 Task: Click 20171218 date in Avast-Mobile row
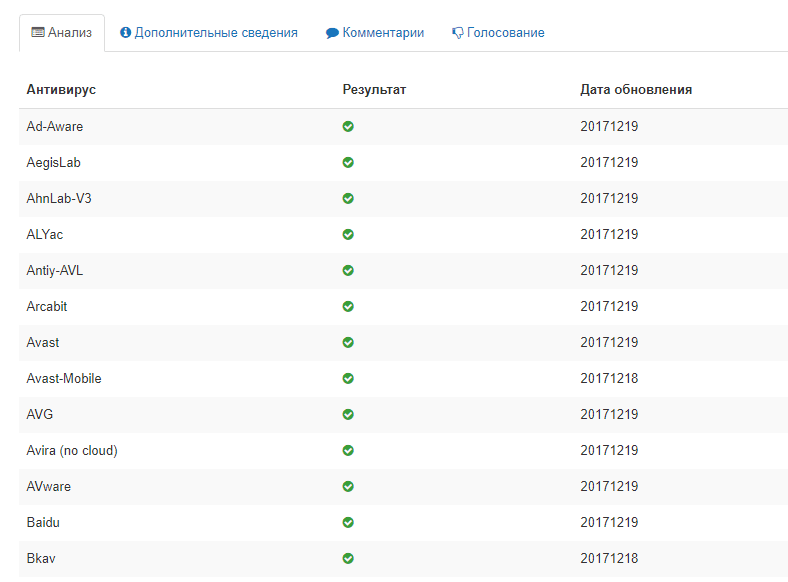609,378
